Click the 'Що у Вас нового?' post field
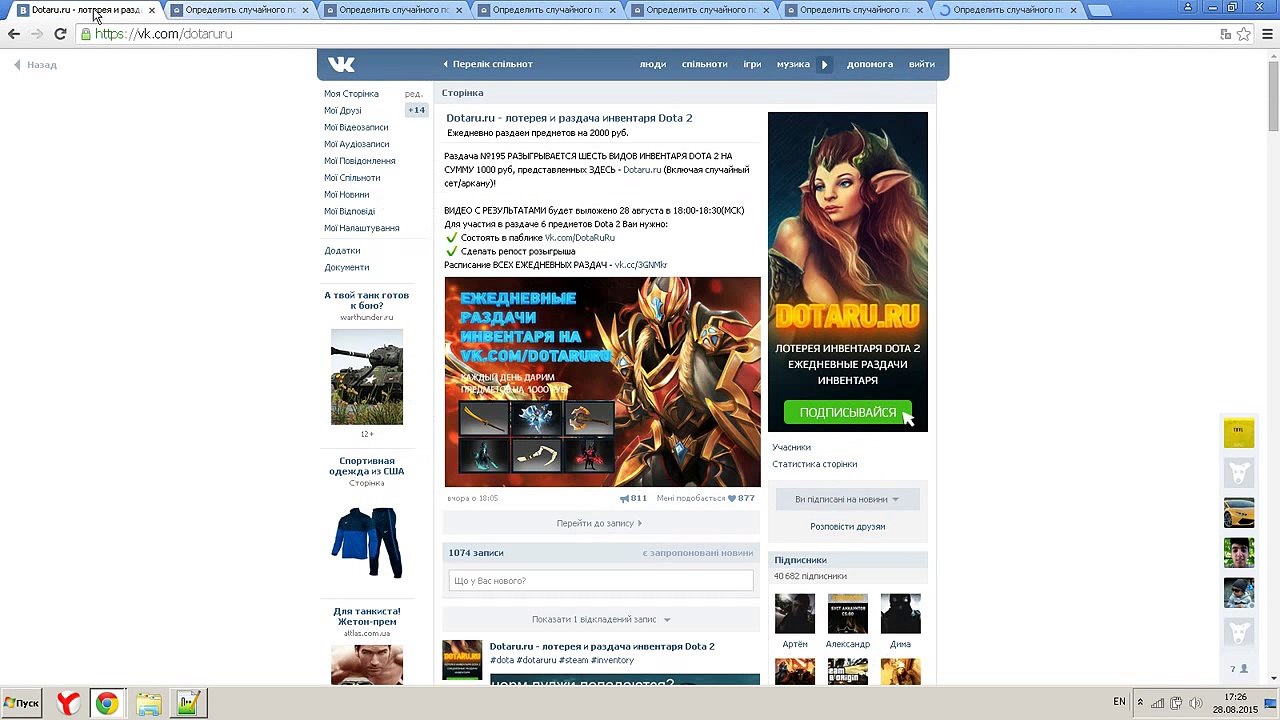Image resolution: width=1280 pixels, height=720 pixels. point(600,581)
